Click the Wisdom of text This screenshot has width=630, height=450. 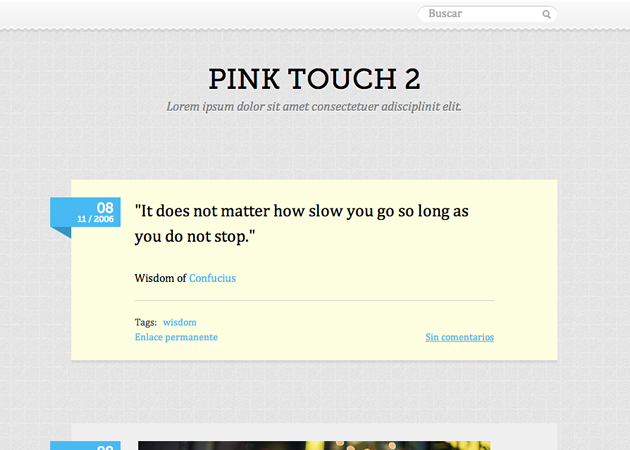[160, 278]
